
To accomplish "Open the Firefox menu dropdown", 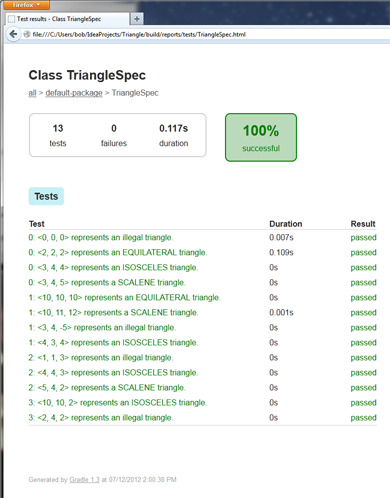I will (27, 5).
